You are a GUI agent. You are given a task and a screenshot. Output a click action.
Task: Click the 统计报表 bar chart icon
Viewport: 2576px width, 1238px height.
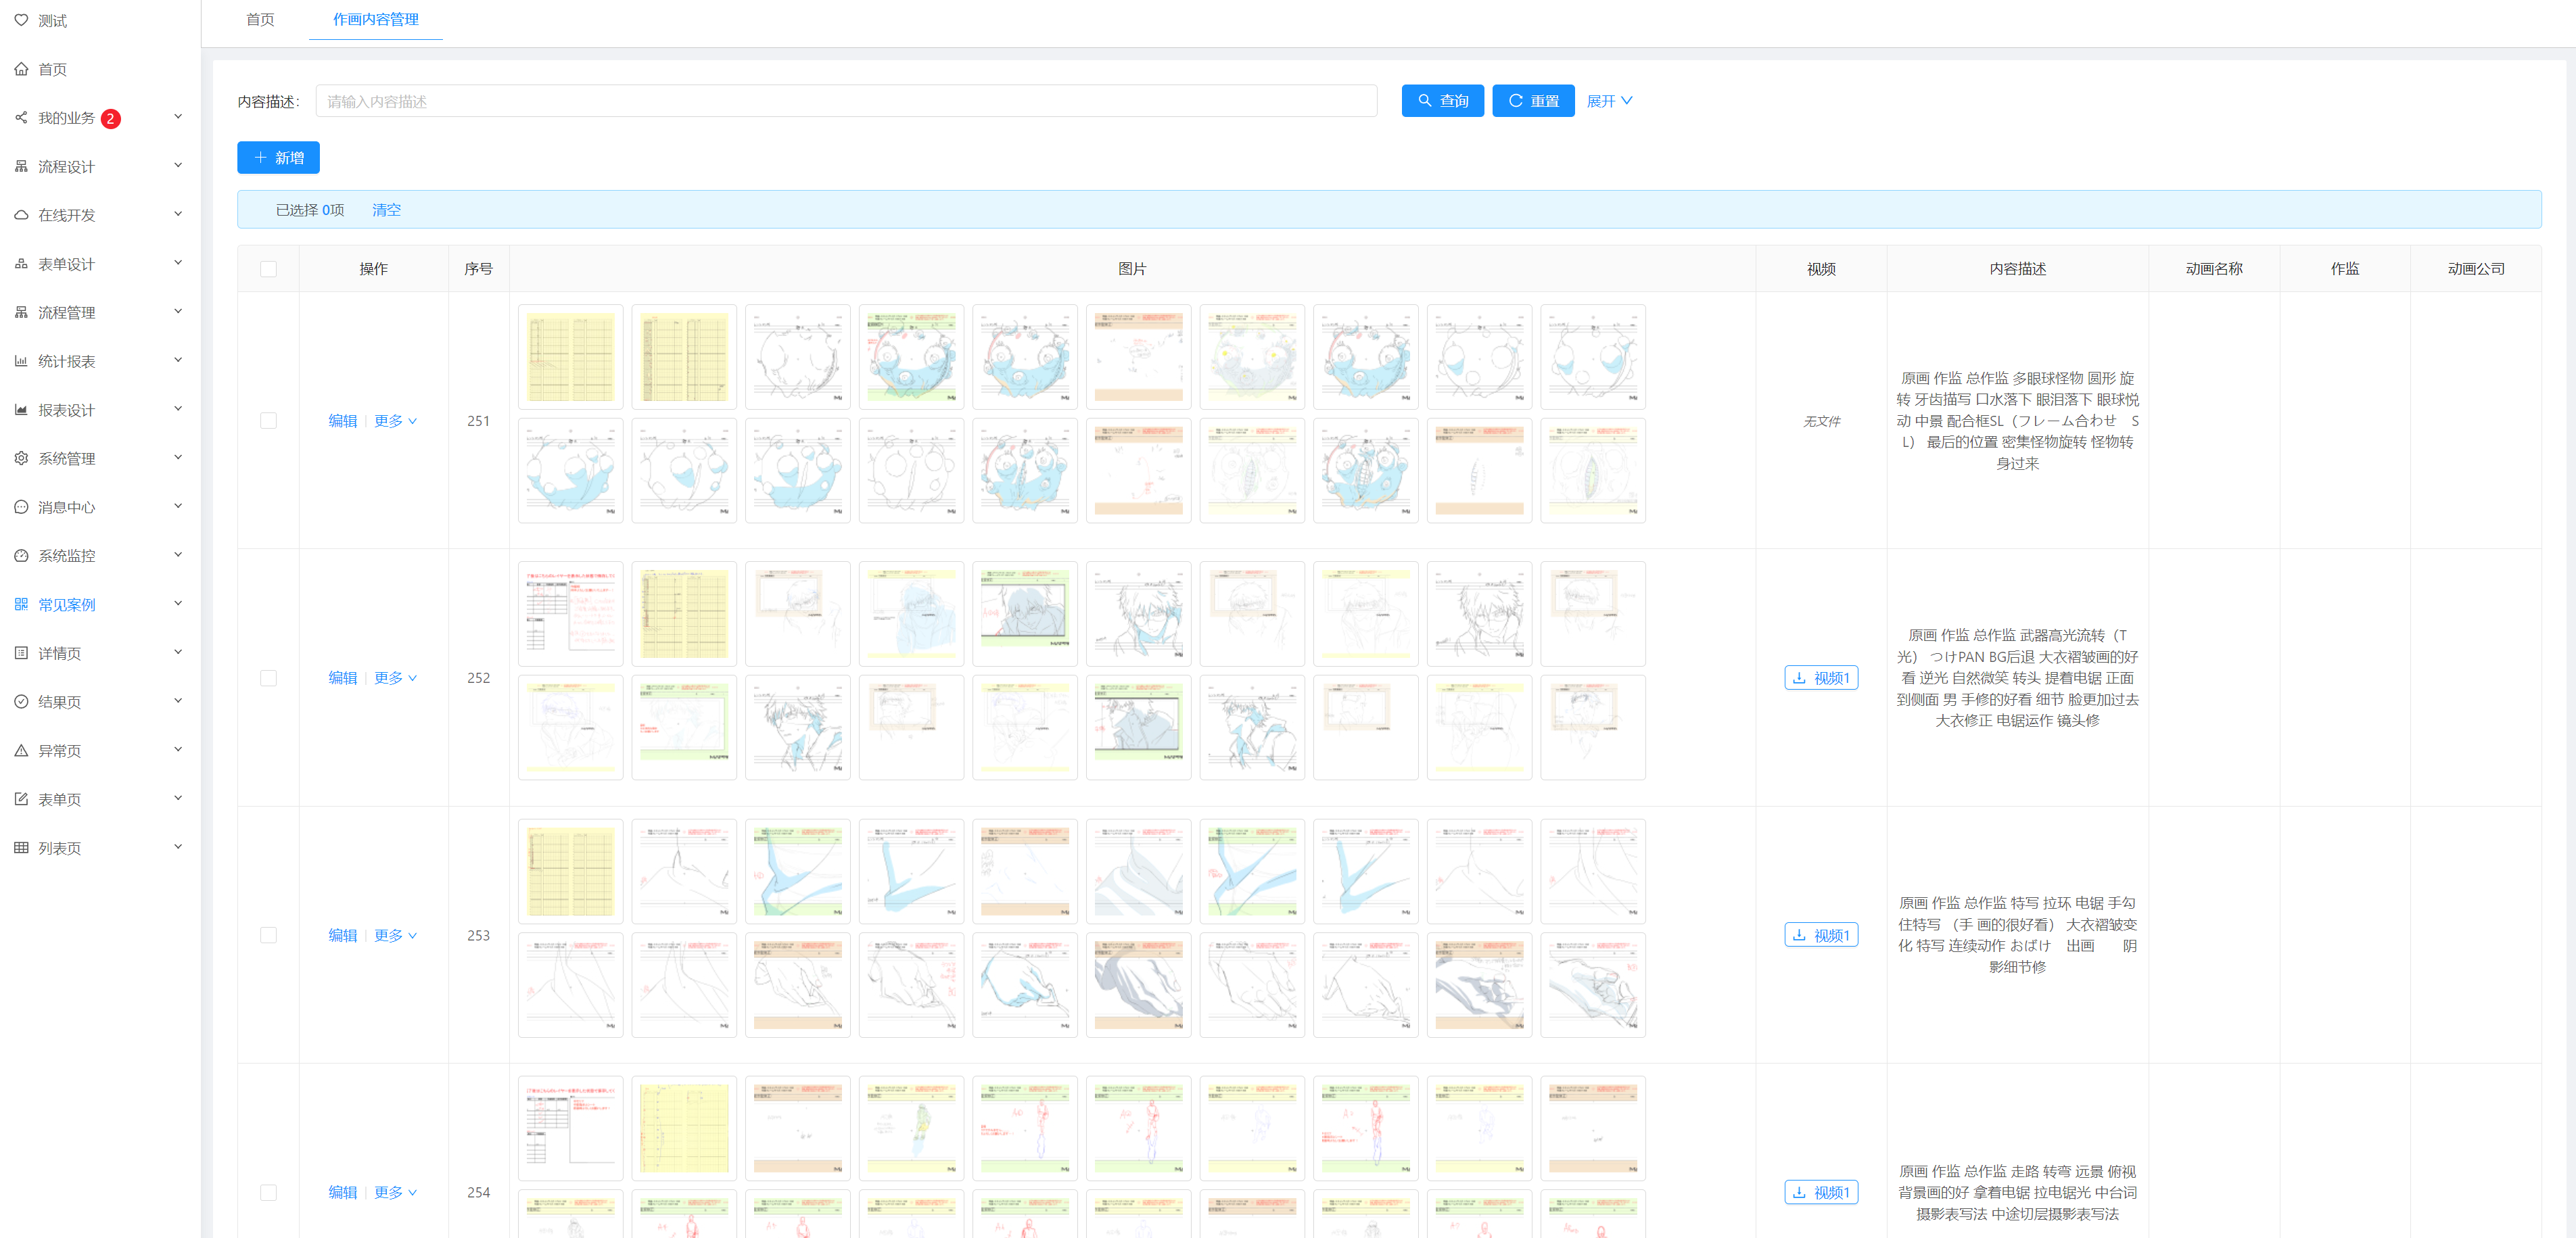[x=21, y=361]
